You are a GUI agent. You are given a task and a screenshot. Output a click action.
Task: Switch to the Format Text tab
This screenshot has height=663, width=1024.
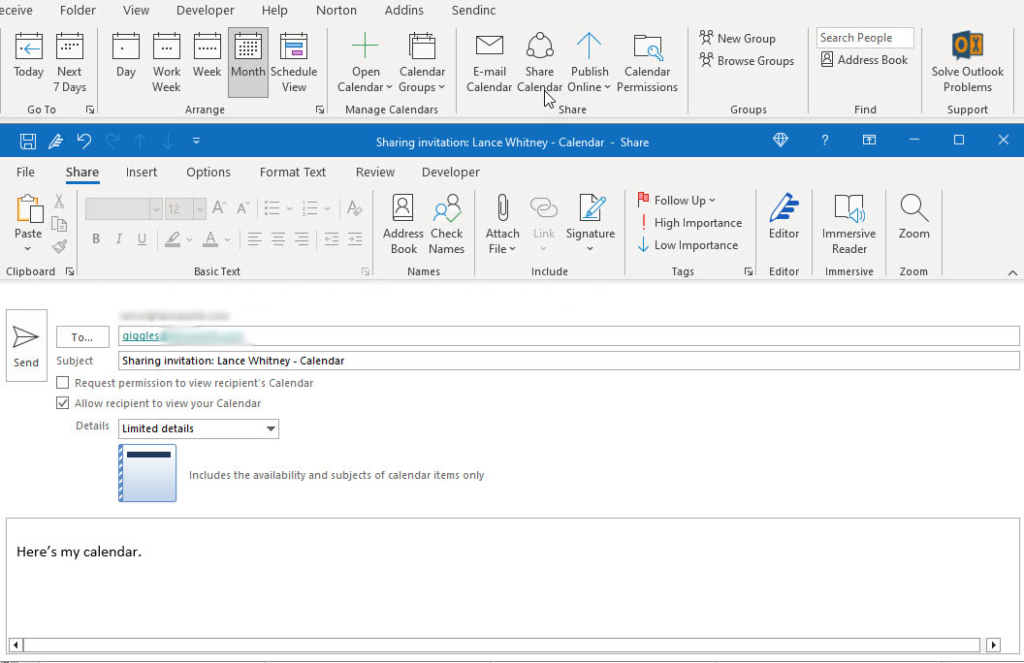(292, 172)
